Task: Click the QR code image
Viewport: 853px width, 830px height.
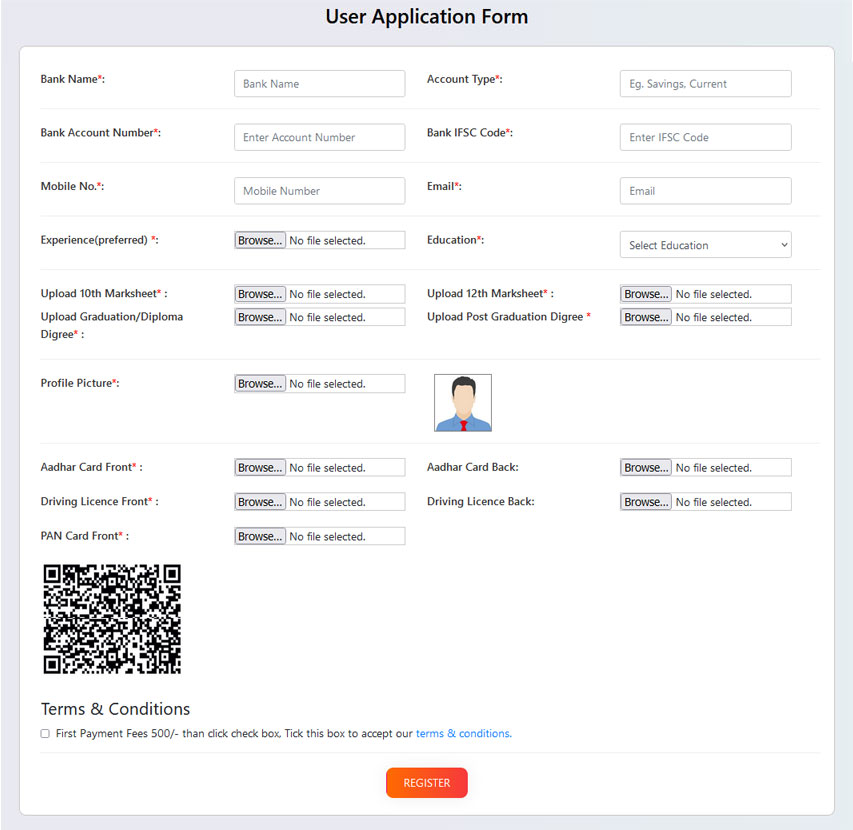Action: (x=112, y=619)
